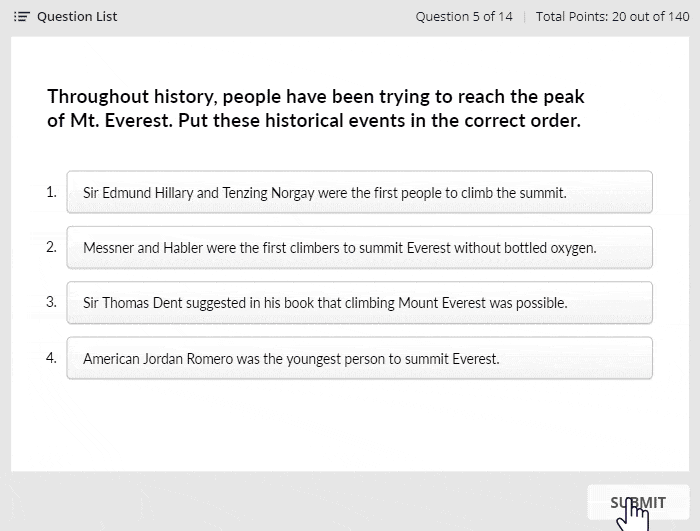700x531 pixels.
Task: Click the question heading about Mt. Everest
Action: coord(316,109)
